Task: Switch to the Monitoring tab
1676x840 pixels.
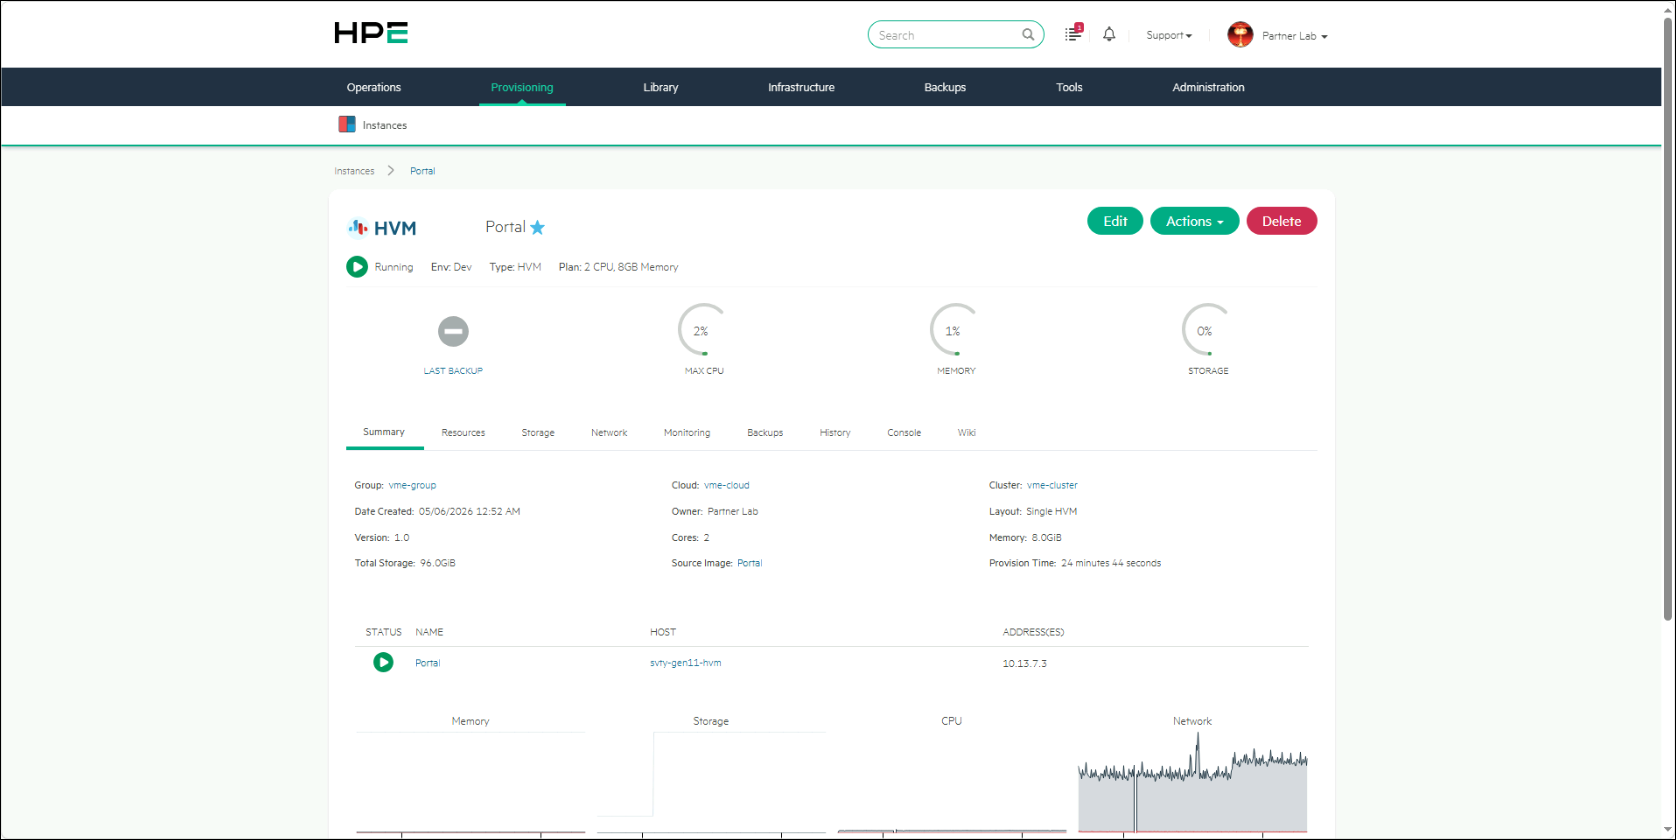Action: point(687,433)
